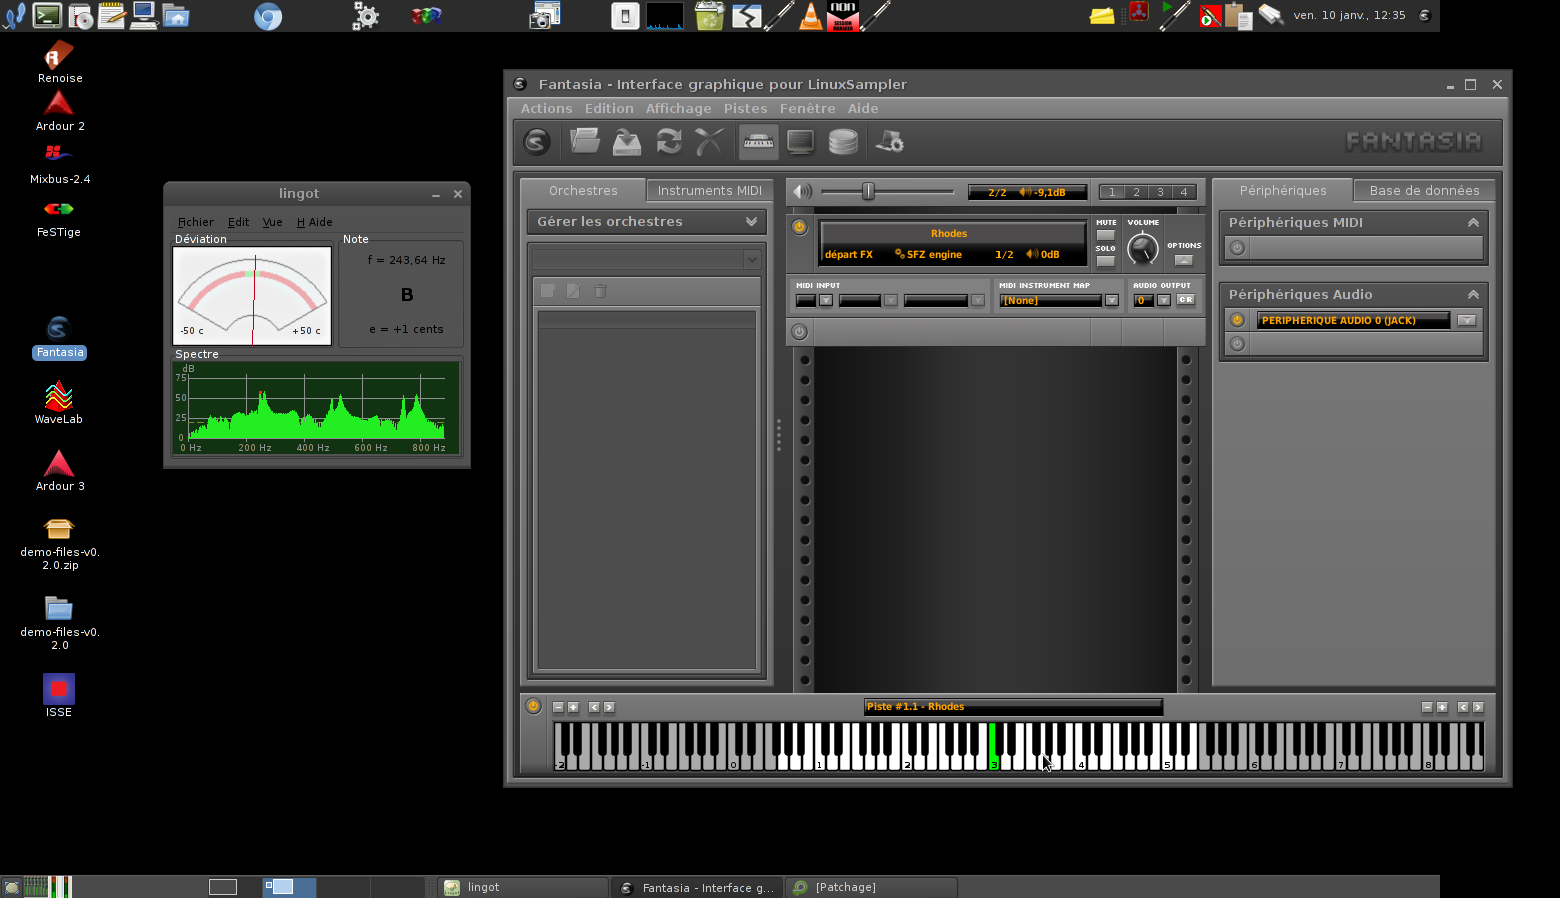Switch to the Instruments MIDI tab
The image size is (1560, 898).
(709, 191)
